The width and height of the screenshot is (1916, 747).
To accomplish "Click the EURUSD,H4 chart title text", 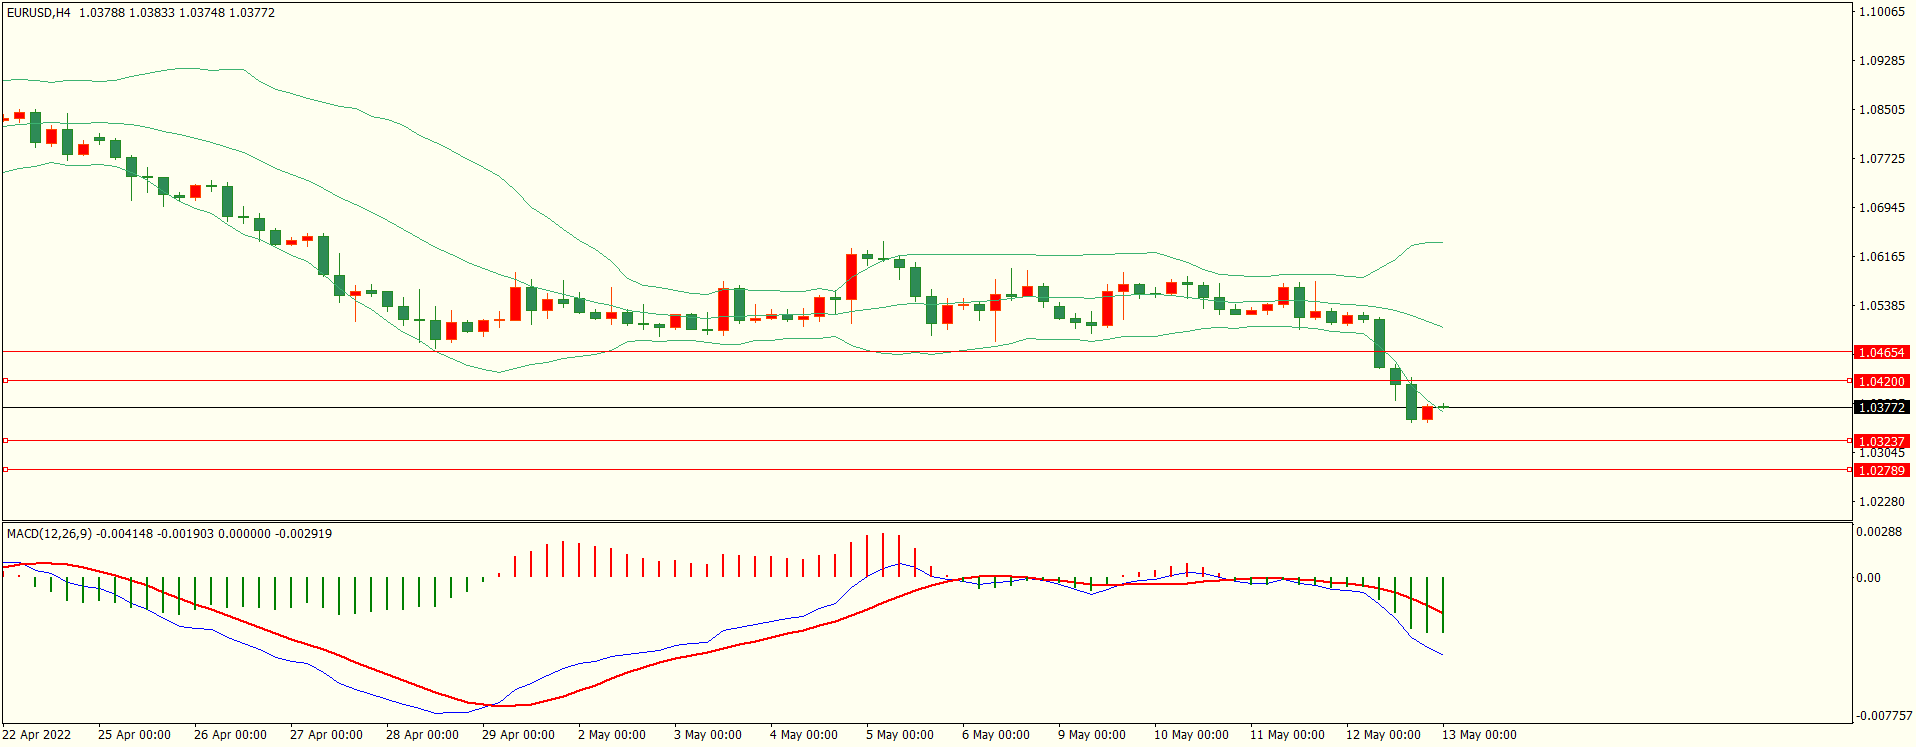I will (39, 13).
